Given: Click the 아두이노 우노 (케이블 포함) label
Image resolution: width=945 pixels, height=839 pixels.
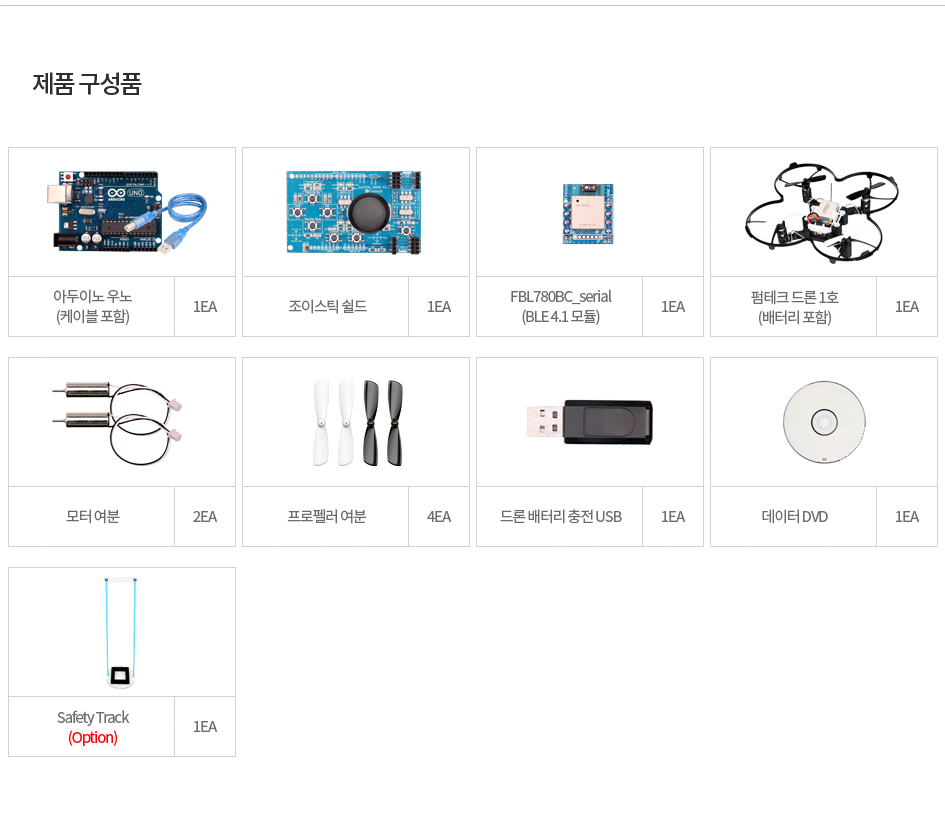Looking at the screenshot, I should click(x=92, y=306).
